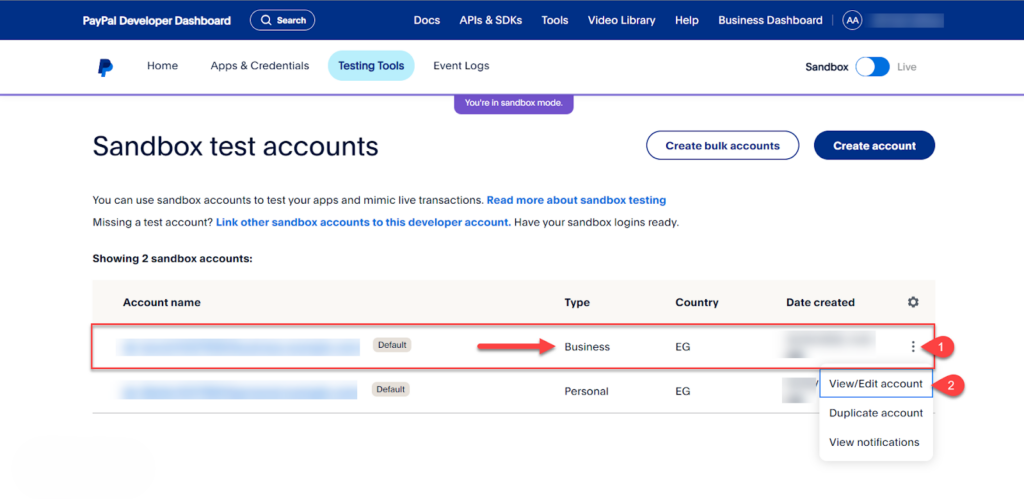Select the Testing Tools tab
The image size is (1024, 499).
tap(371, 66)
